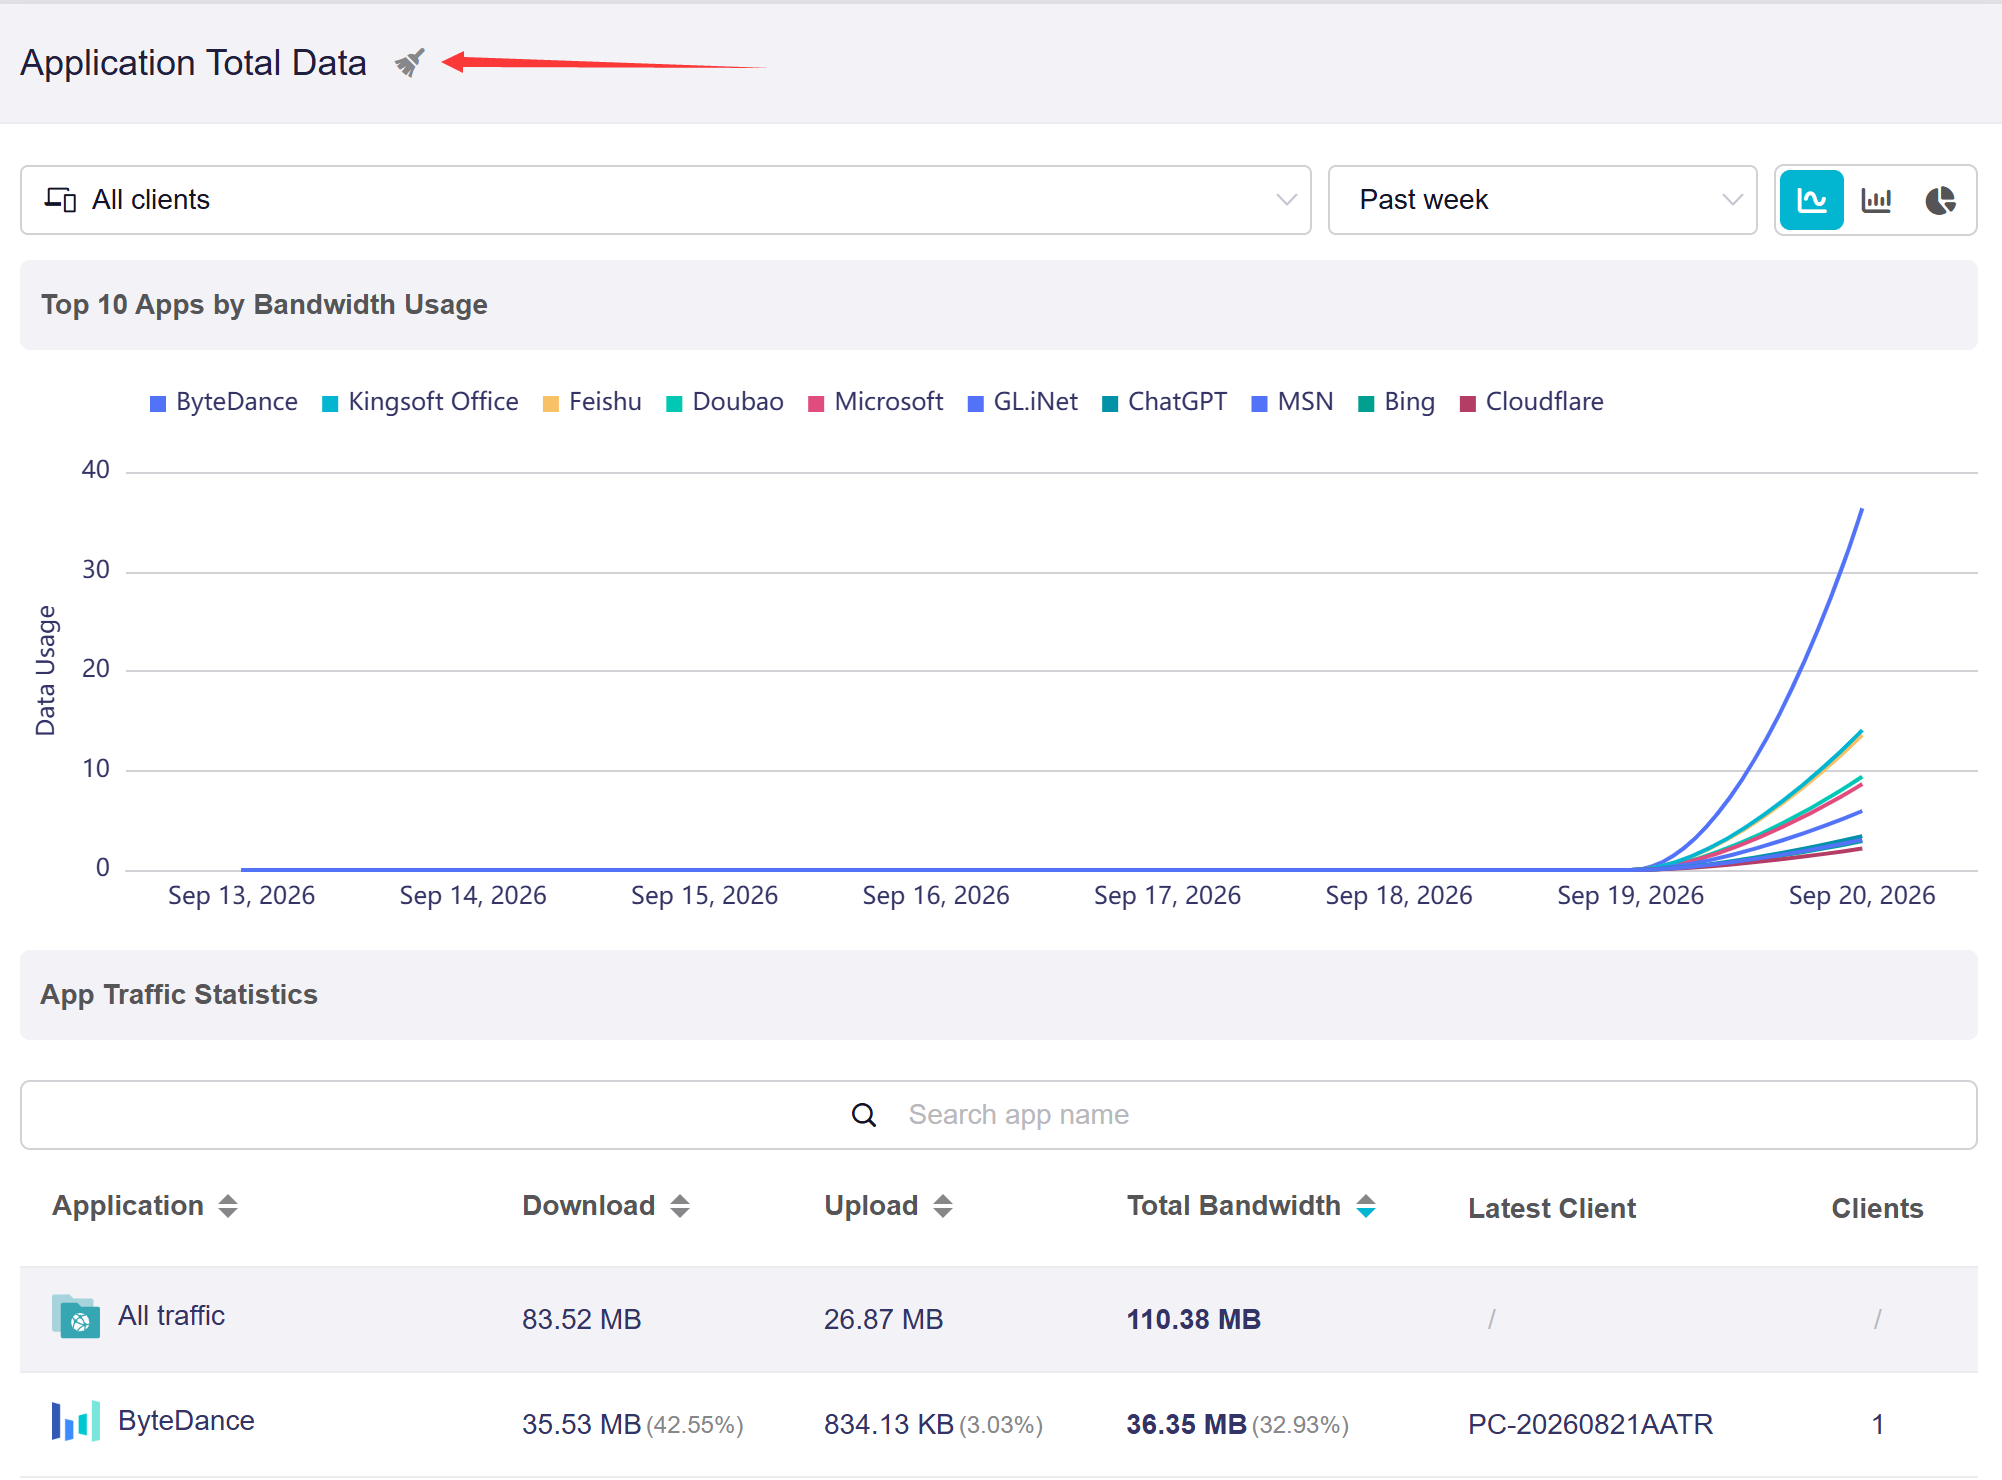Toggle Bing series in chart legend
The height and width of the screenshot is (1480, 2002).
coord(1397,402)
